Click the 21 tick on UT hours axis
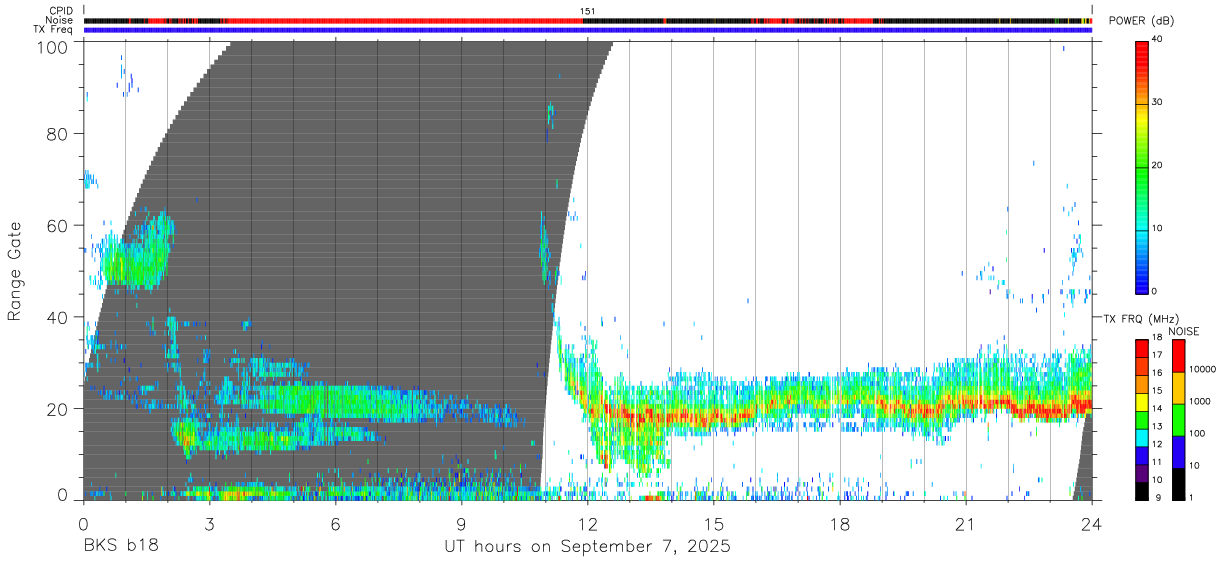The height and width of the screenshot is (567, 1228). click(x=966, y=524)
